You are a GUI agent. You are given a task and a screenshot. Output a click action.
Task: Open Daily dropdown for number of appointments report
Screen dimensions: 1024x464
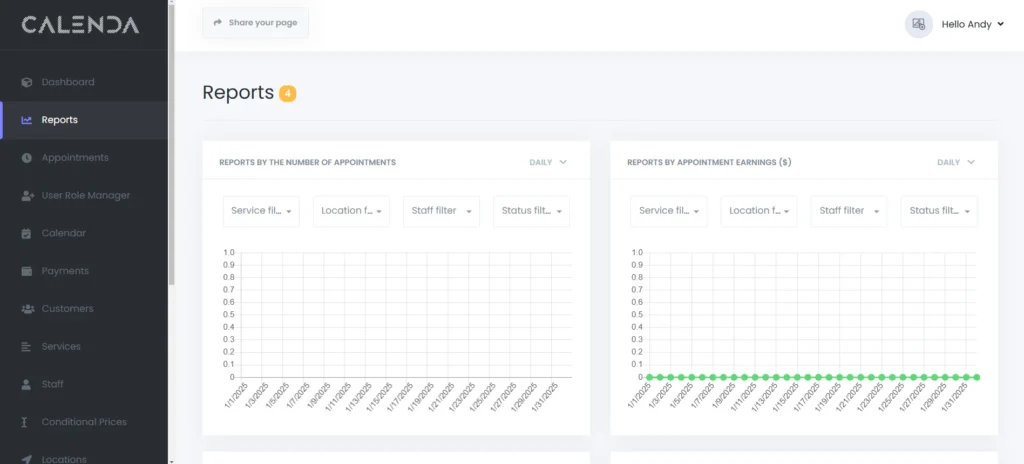pyautogui.click(x=549, y=162)
